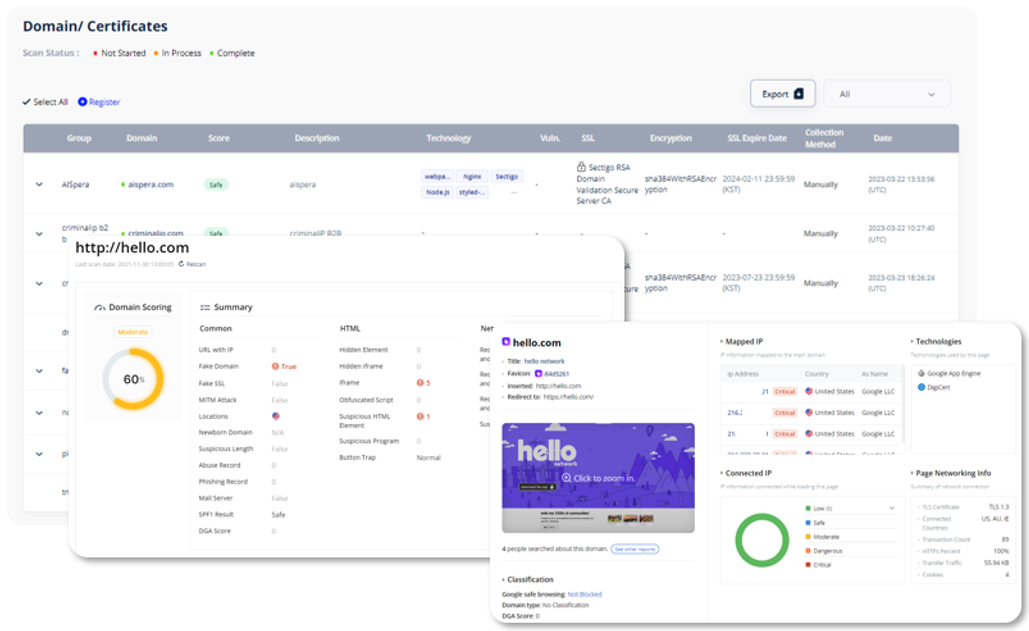1029x631 pixels.
Task: Expand the Low legend dropdown chevron
Action: [x=892, y=508]
